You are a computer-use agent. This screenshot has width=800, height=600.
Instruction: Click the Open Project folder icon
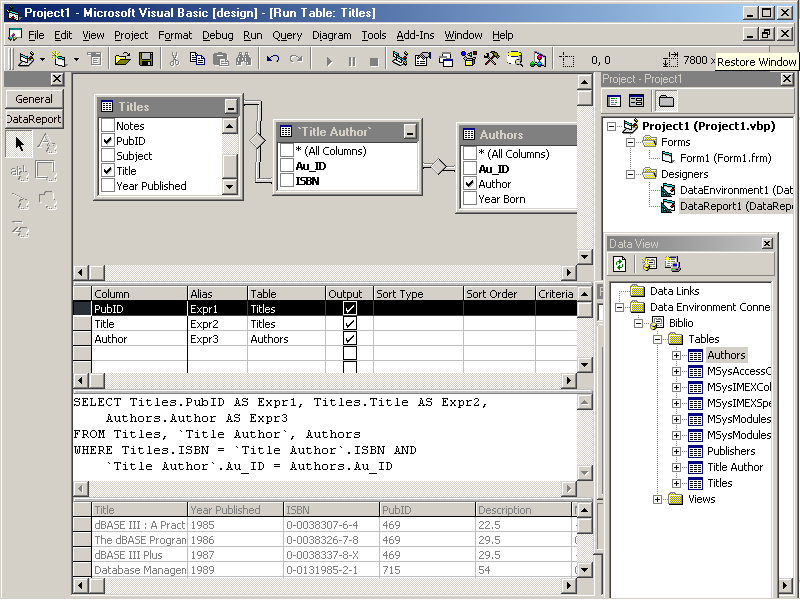click(x=122, y=60)
